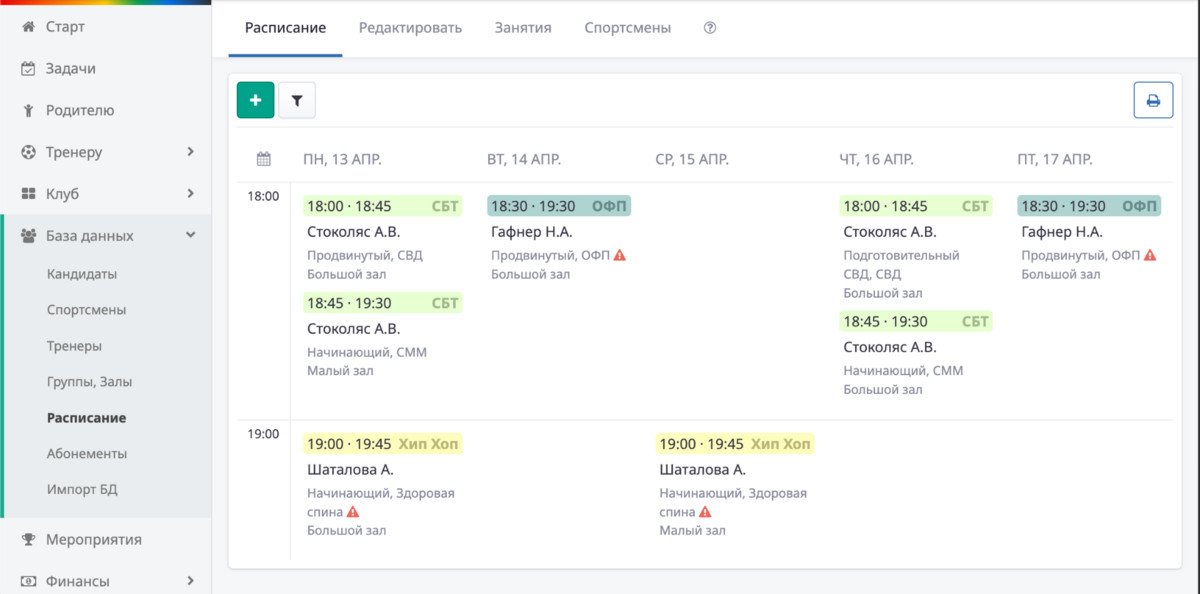Click warning icon on Wednesday Шаталова class
Image resolution: width=1200 pixels, height=594 pixels.
(706, 512)
